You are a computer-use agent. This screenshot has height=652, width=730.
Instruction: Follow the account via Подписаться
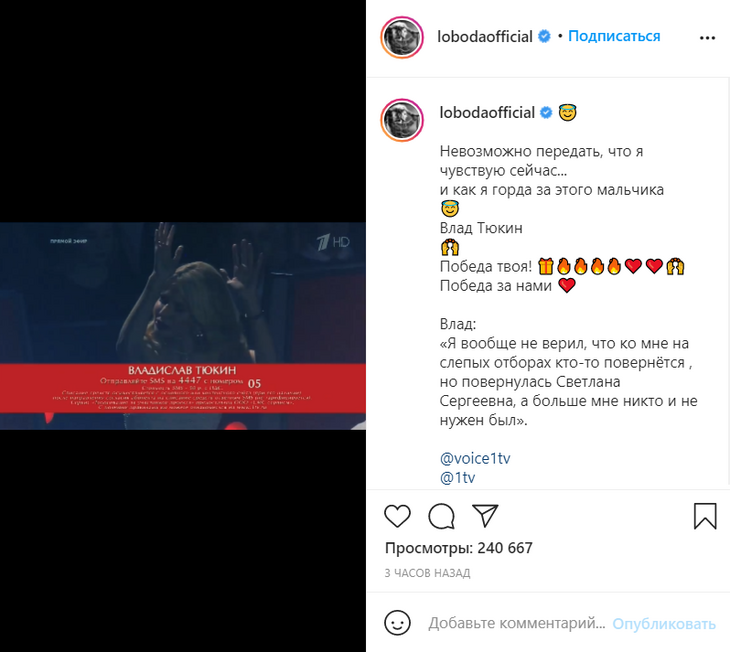(x=614, y=36)
